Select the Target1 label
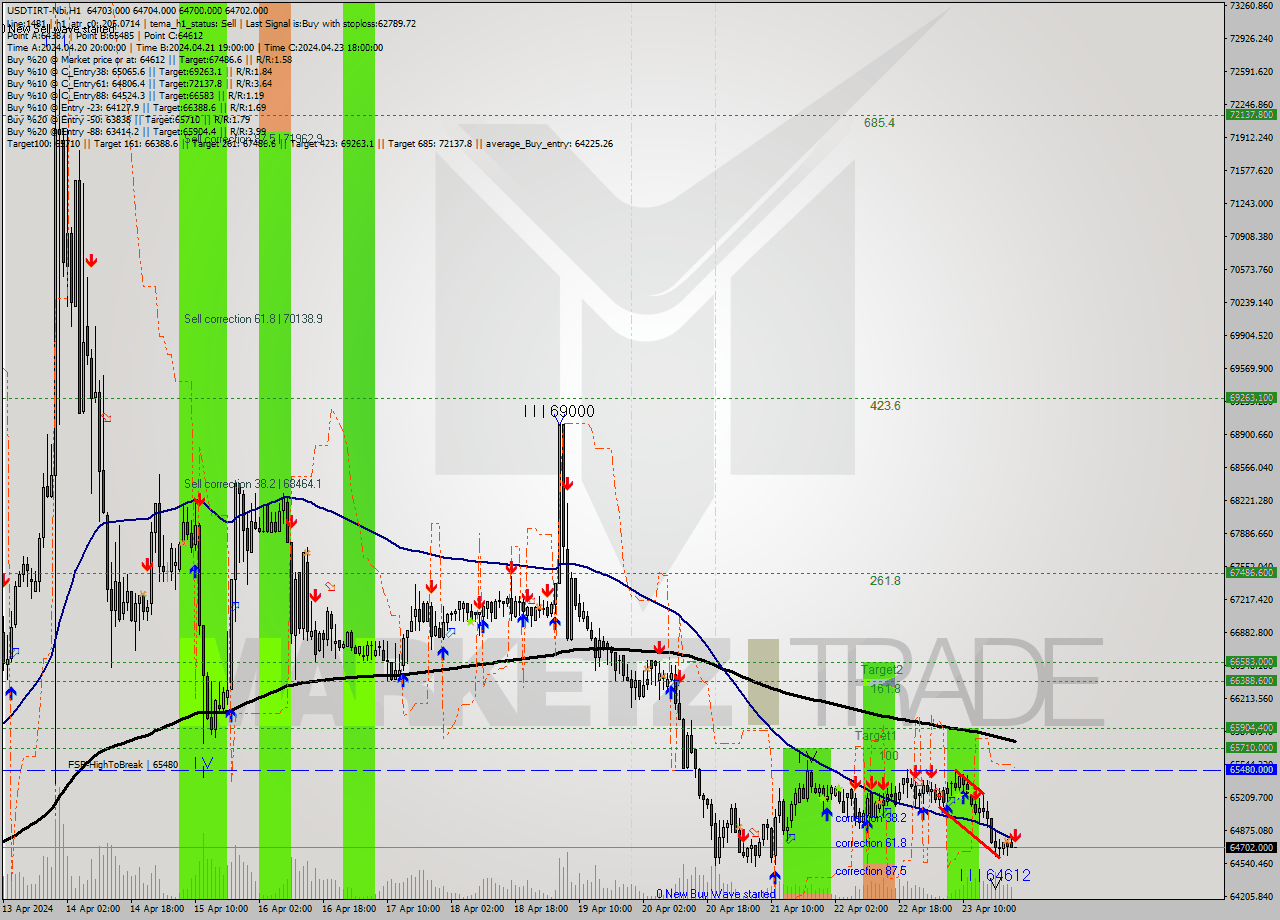The width and height of the screenshot is (1280, 920). (x=874, y=735)
